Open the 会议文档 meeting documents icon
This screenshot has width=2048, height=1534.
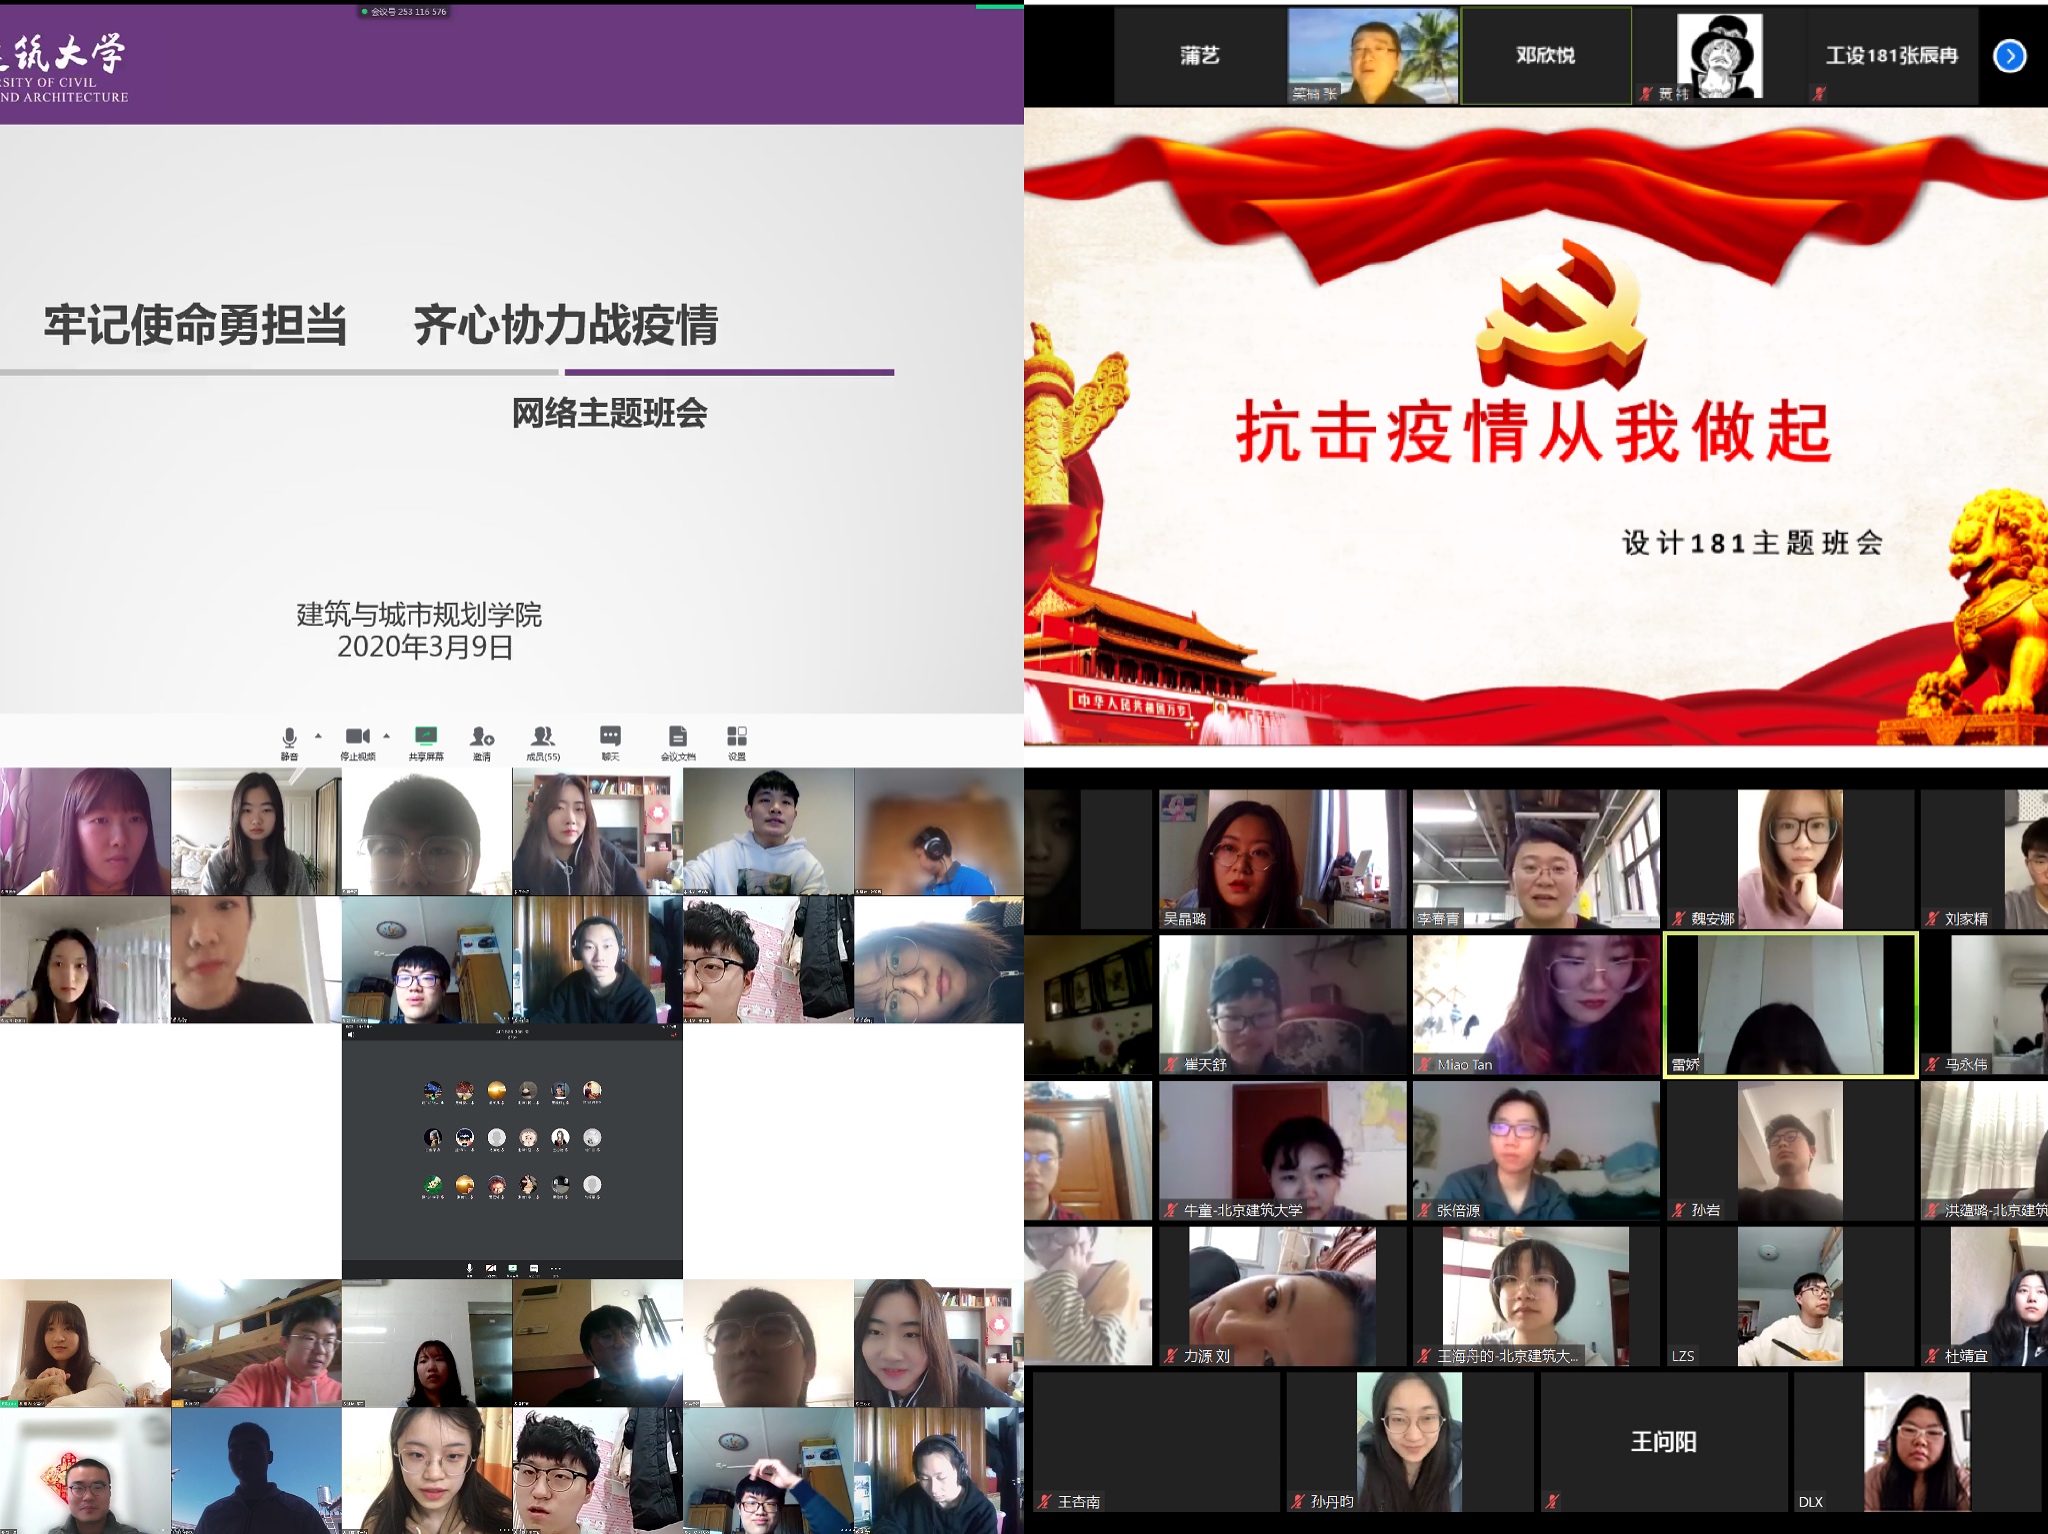pyautogui.click(x=677, y=737)
